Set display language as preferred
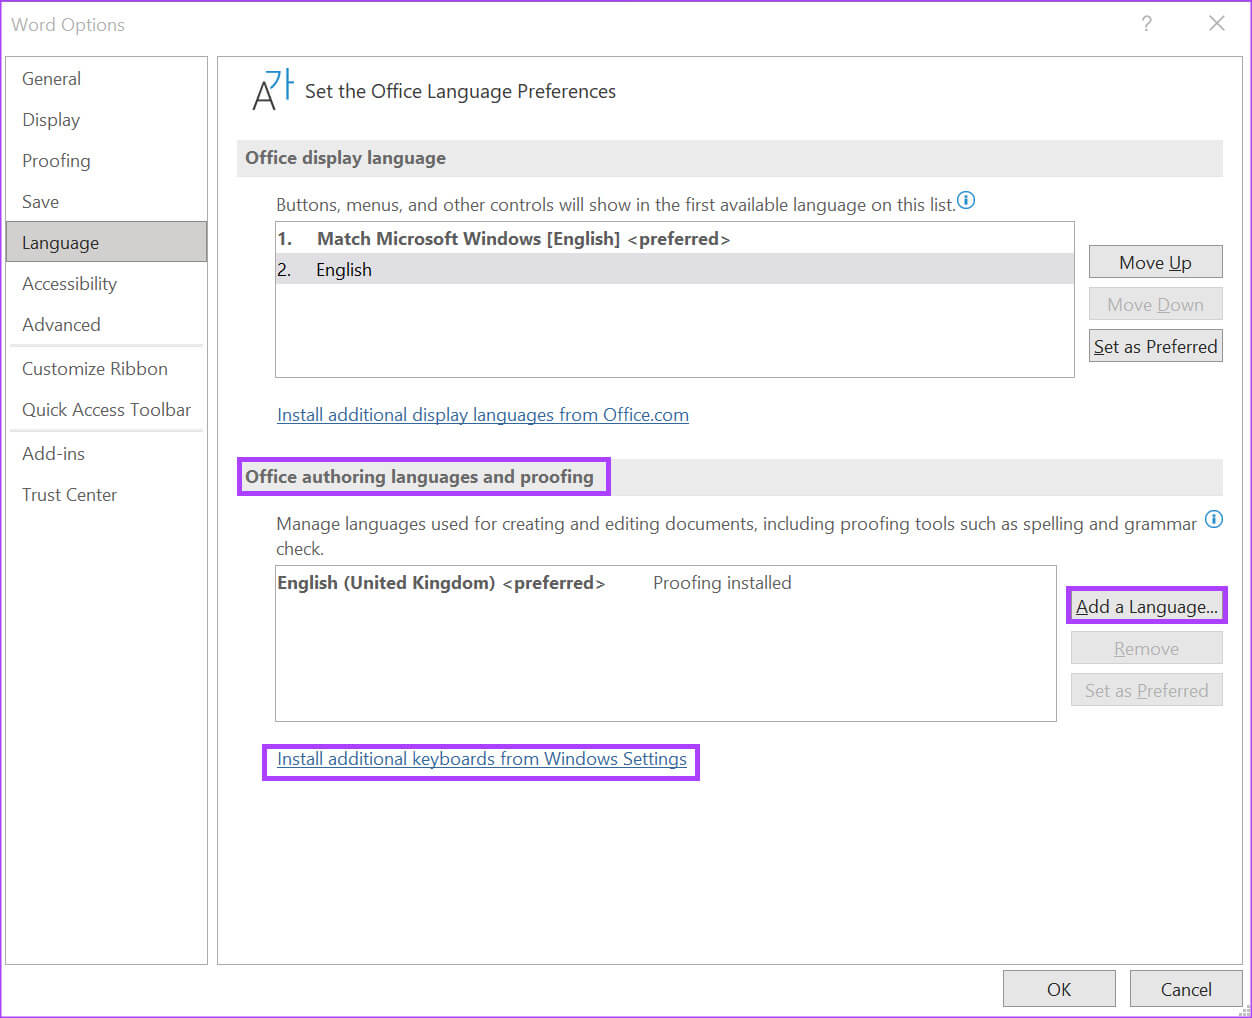This screenshot has height=1018, width=1252. pyautogui.click(x=1155, y=346)
